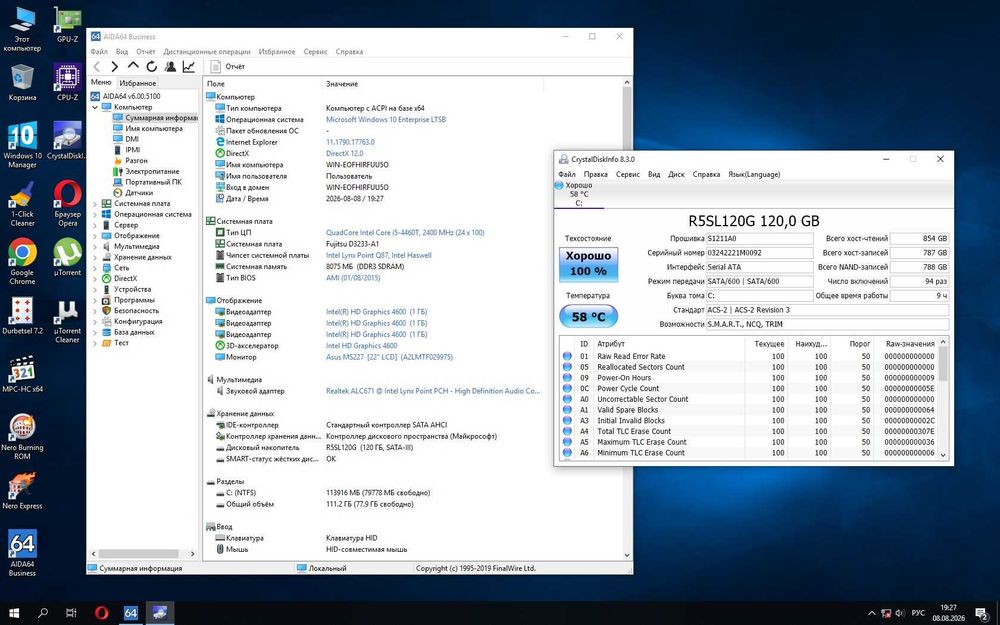Open AIDA64 Сервис menu
Image resolution: width=1000 pixels, height=625 pixels.
click(315, 52)
